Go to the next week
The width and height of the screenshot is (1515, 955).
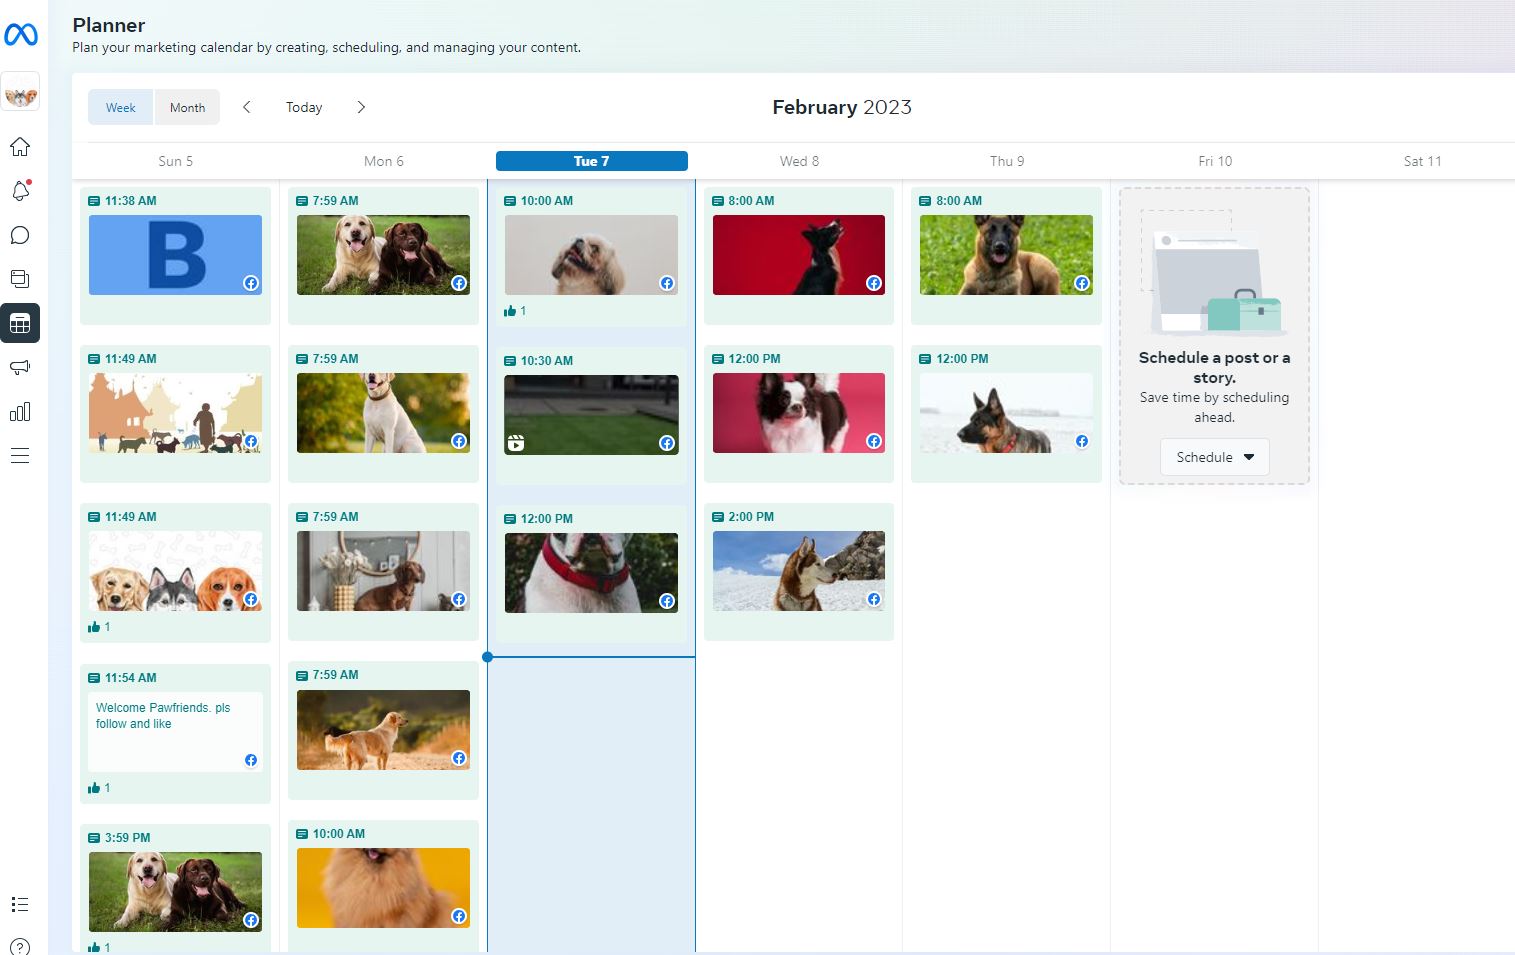tap(361, 107)
